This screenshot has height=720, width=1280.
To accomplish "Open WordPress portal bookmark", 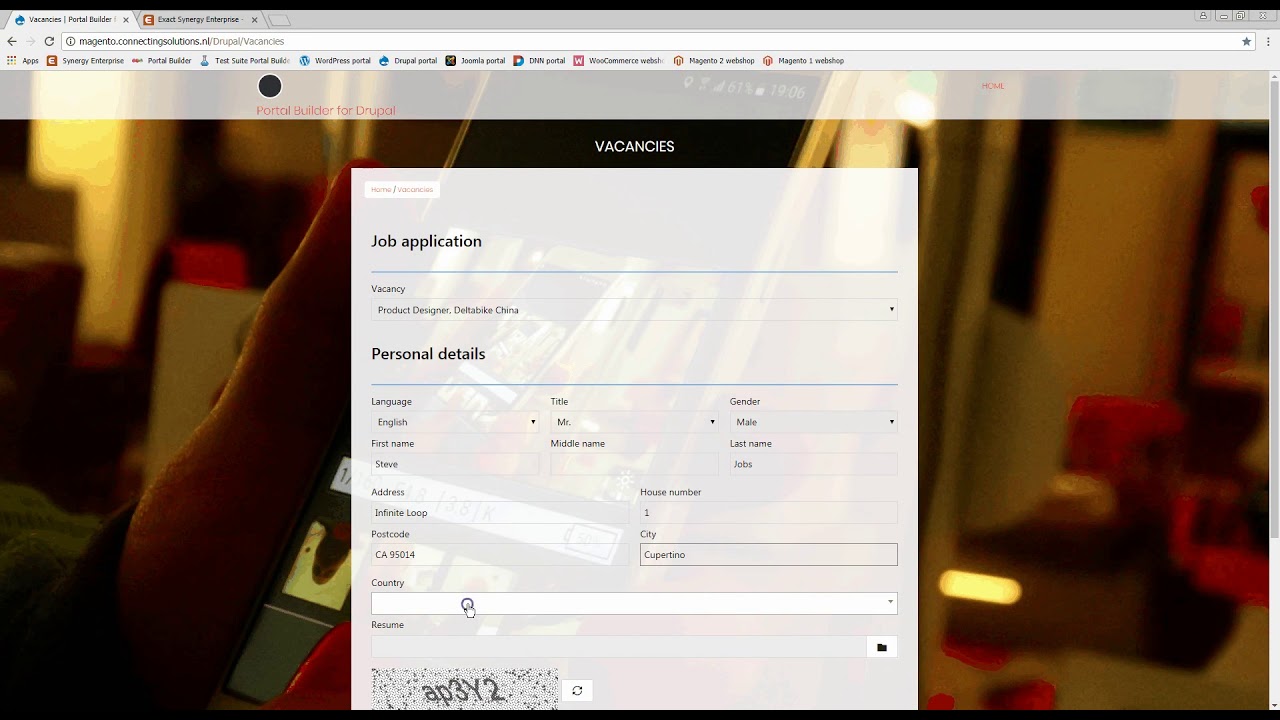I will tap(335, 61).
